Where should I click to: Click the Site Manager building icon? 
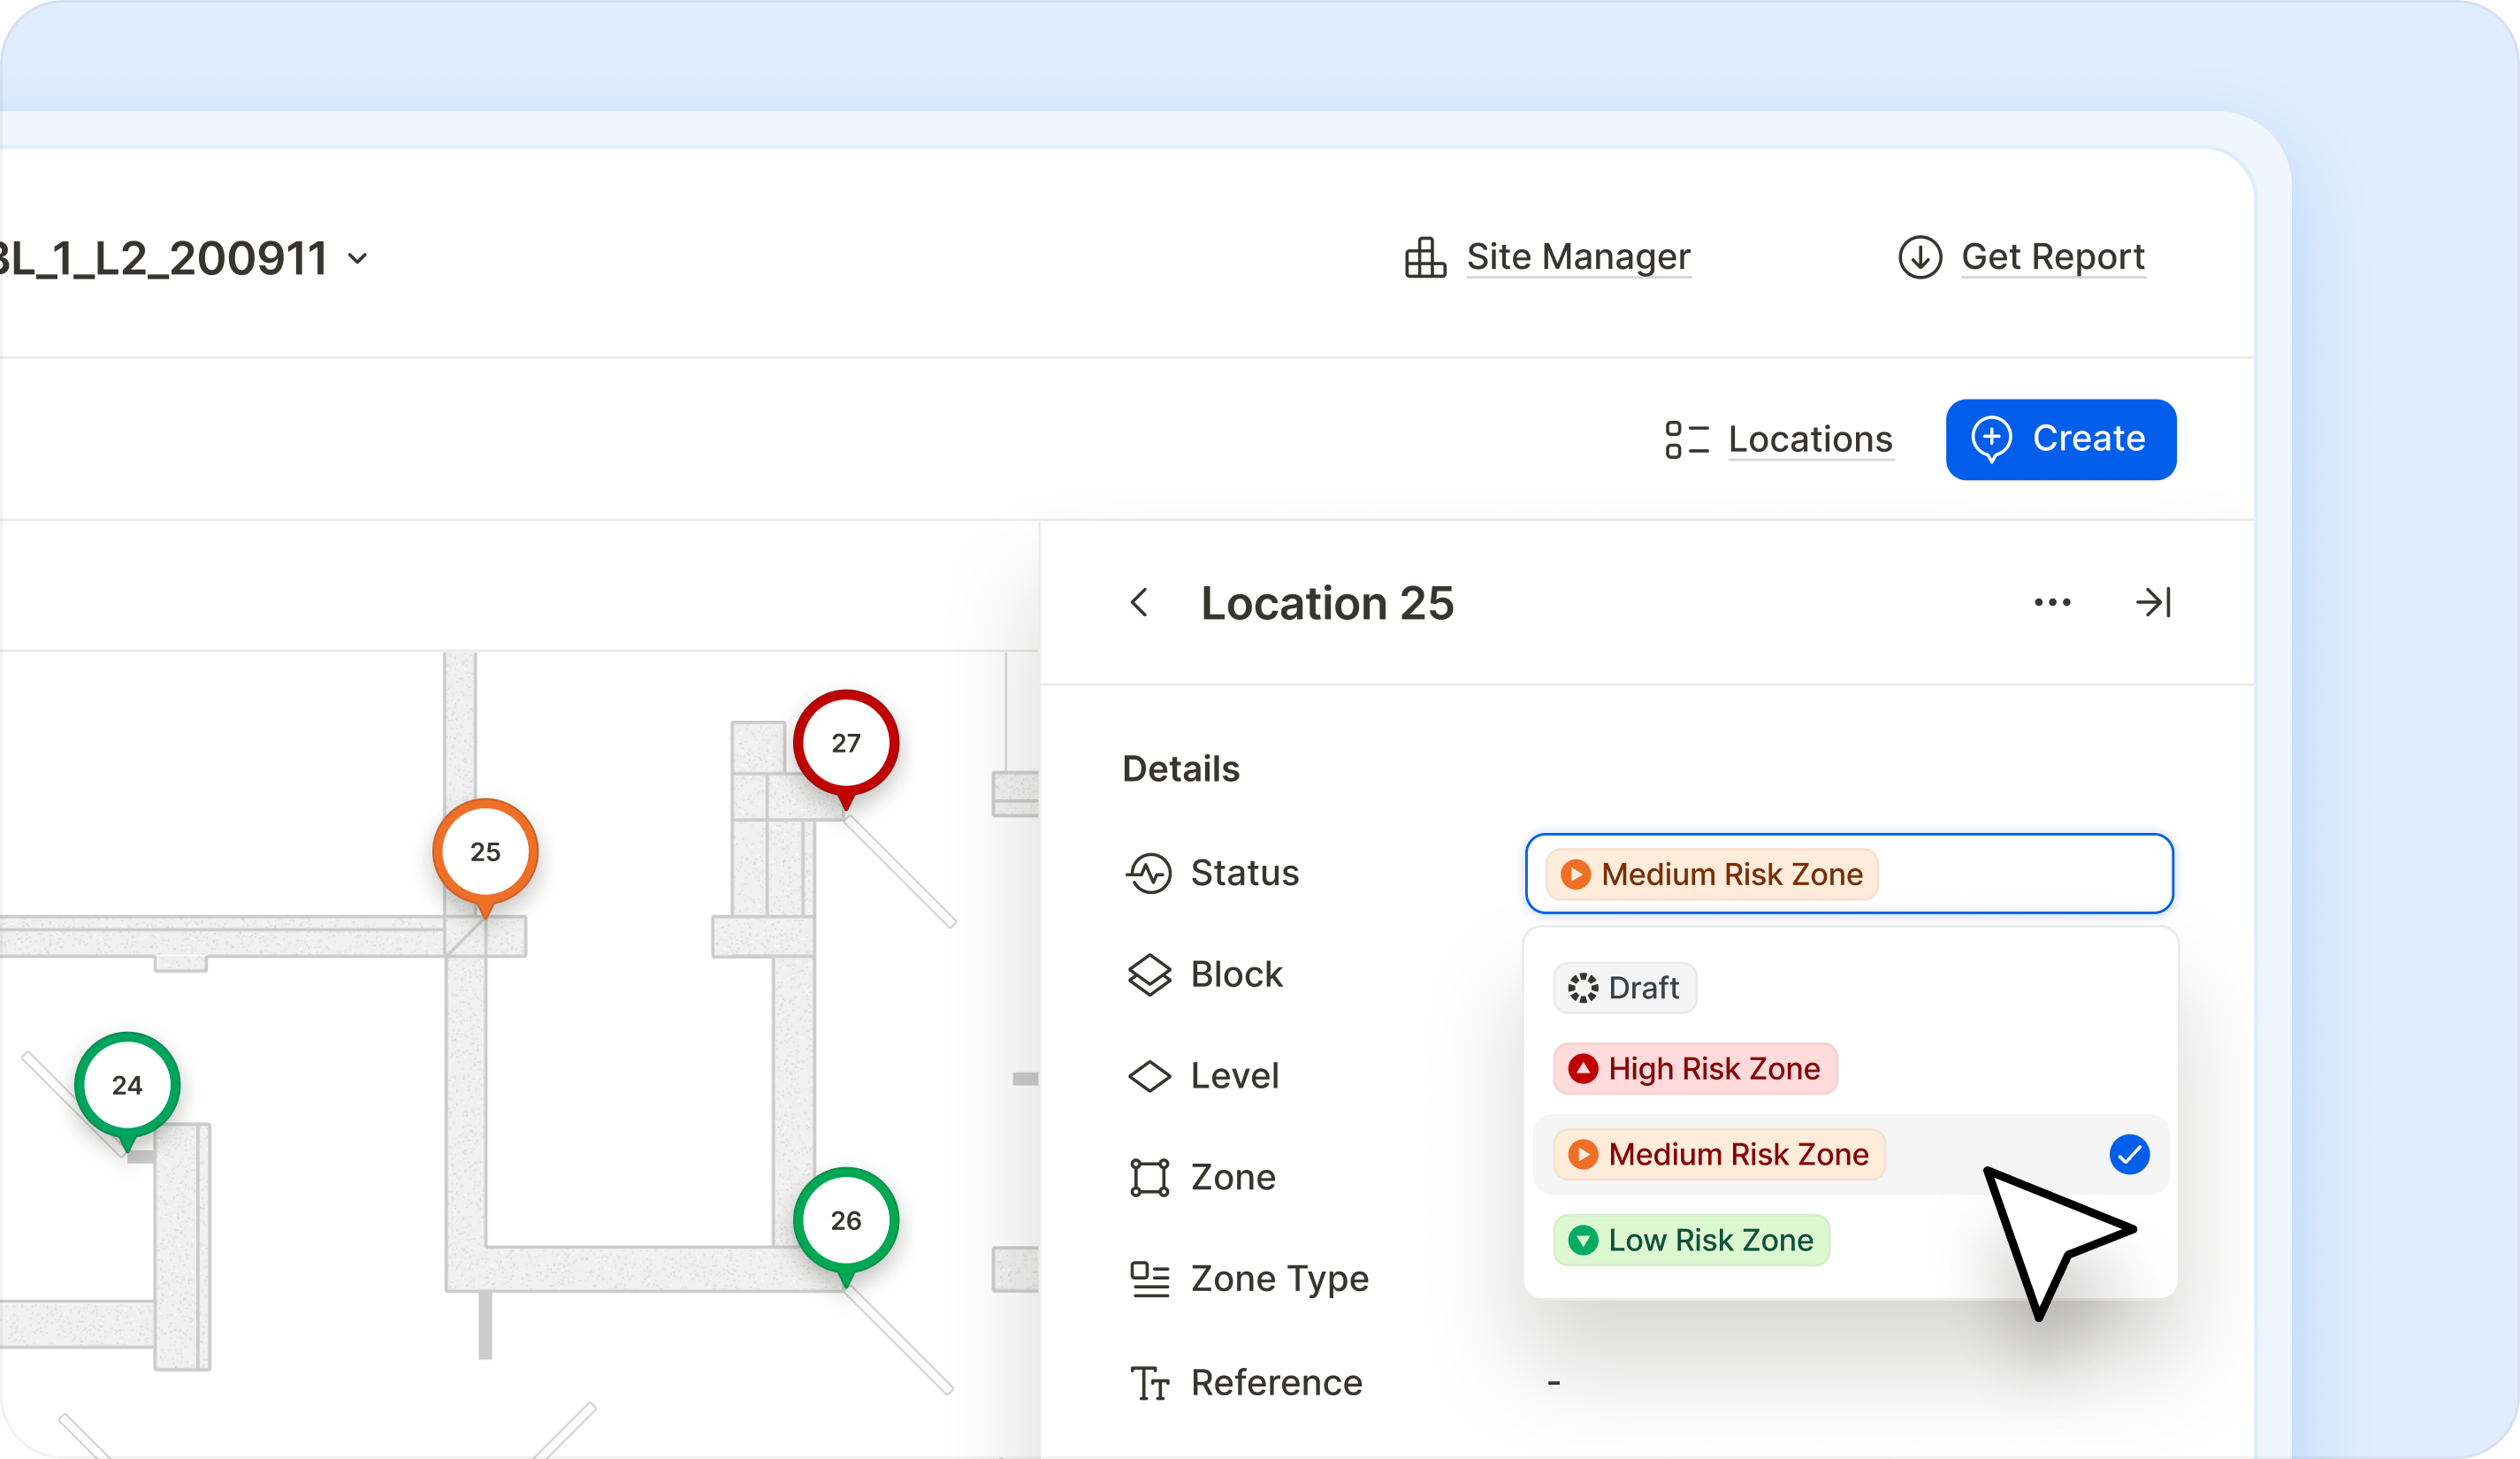click(x=1425, y=257)
